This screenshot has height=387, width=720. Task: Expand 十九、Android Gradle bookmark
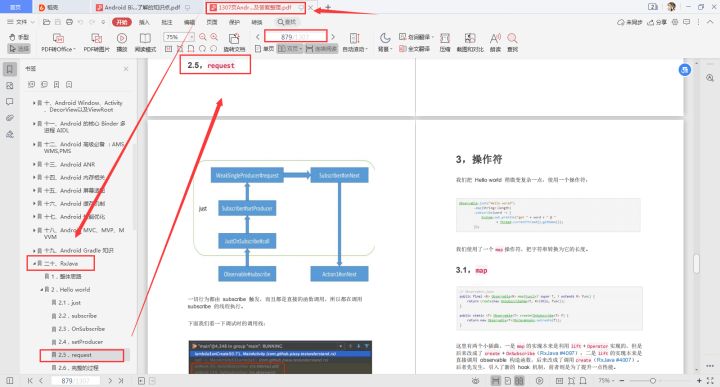(34, 251)
